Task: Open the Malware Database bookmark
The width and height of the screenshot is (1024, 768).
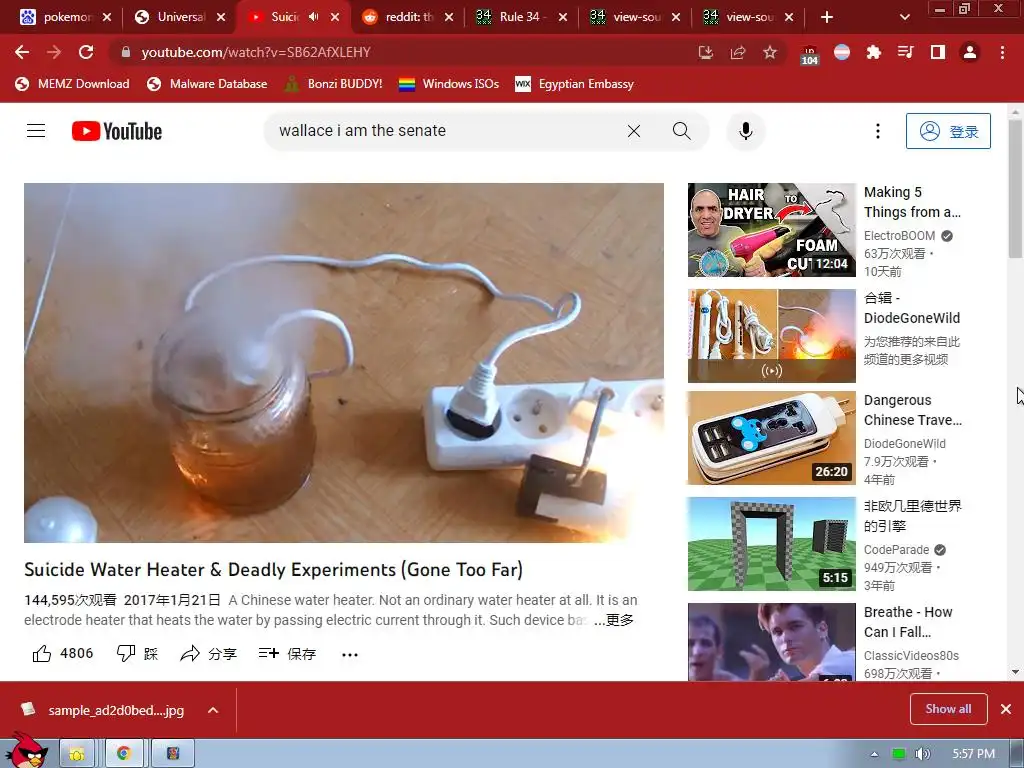Action: 207,84
